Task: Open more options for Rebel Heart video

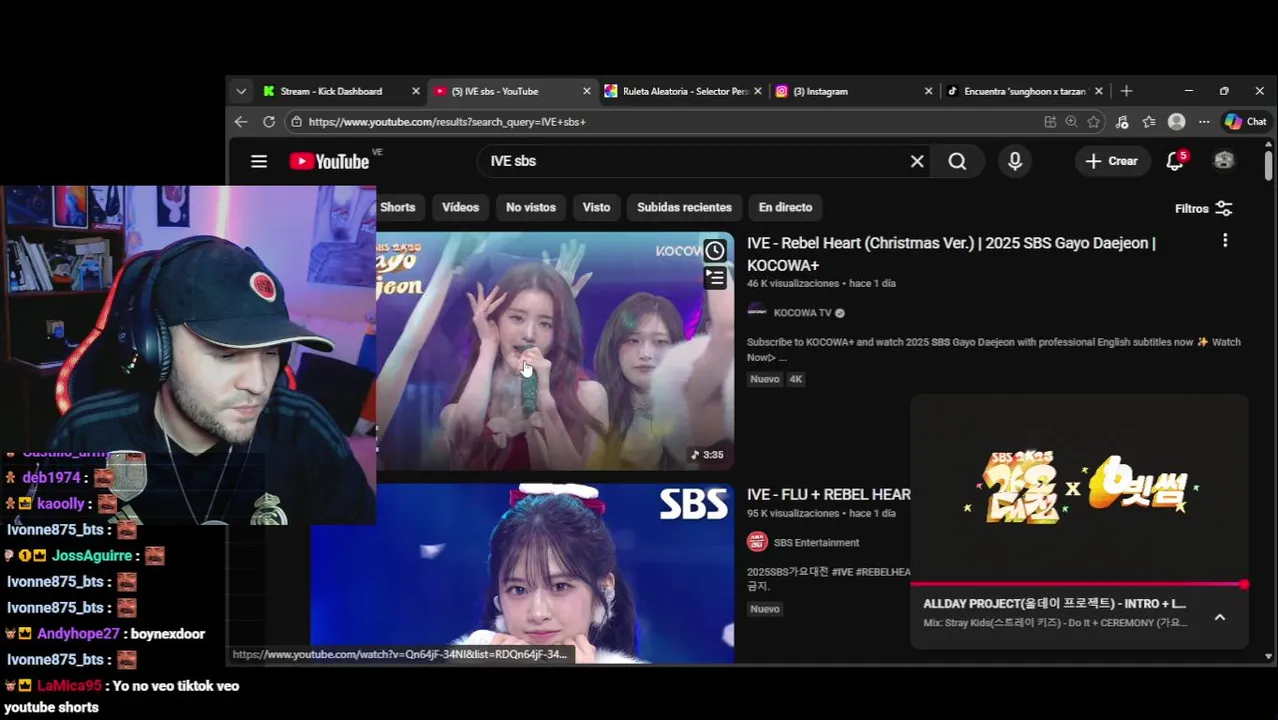Action: point(1225,241)
